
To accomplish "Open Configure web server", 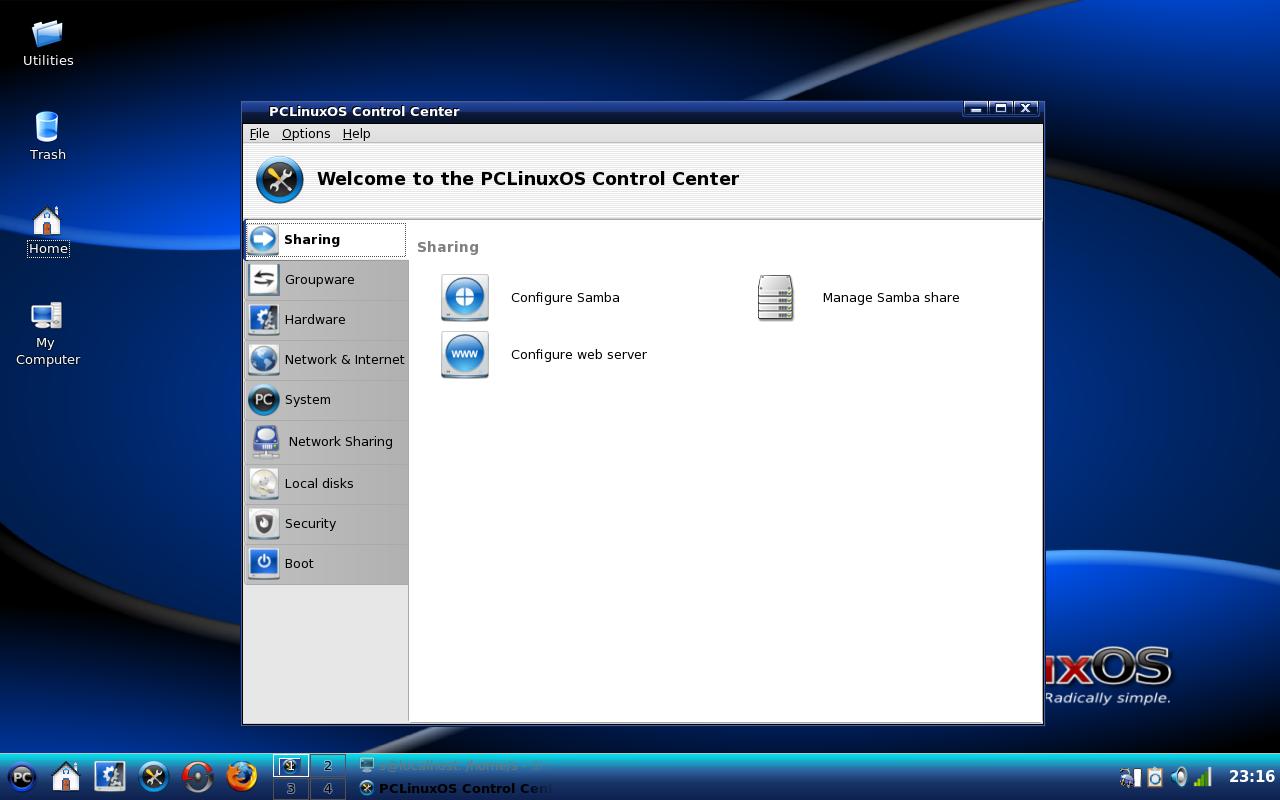I will [544, 354].
